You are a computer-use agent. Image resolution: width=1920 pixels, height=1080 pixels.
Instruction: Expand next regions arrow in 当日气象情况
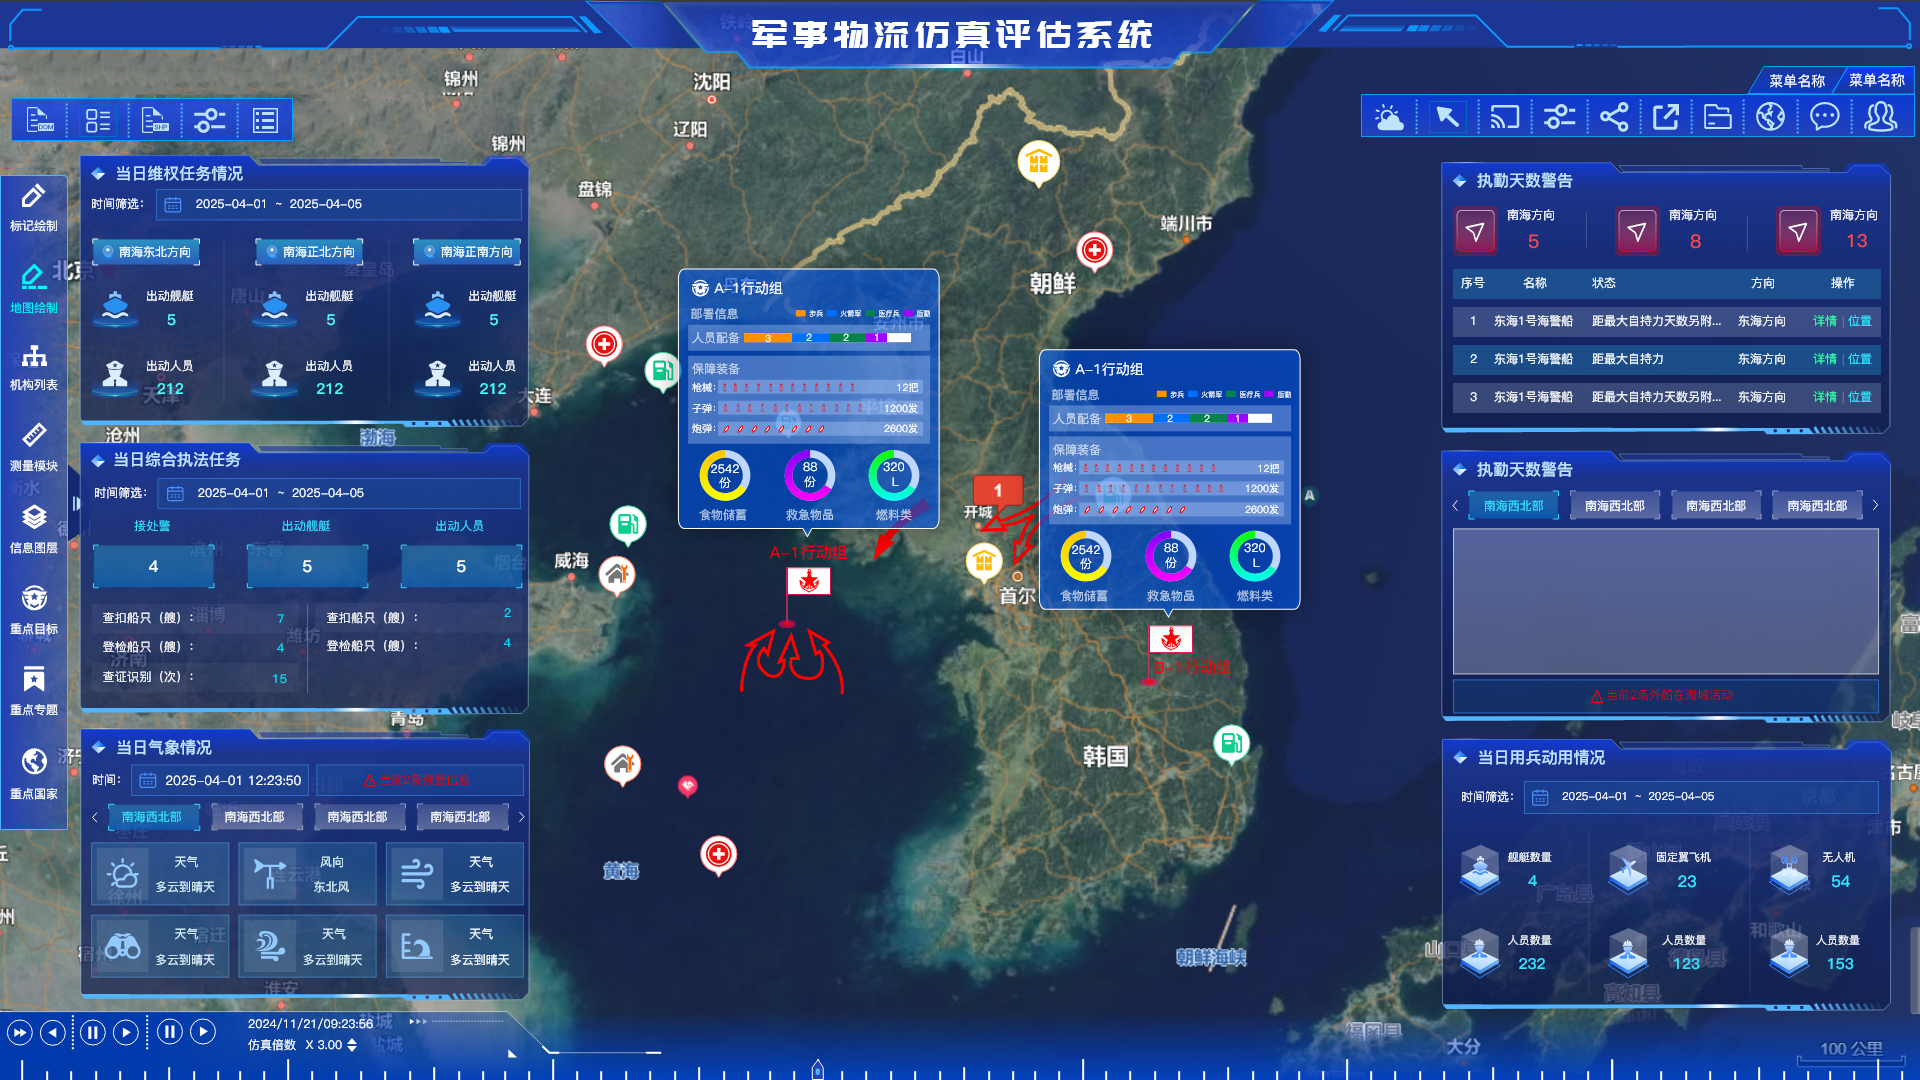(521, 818)
